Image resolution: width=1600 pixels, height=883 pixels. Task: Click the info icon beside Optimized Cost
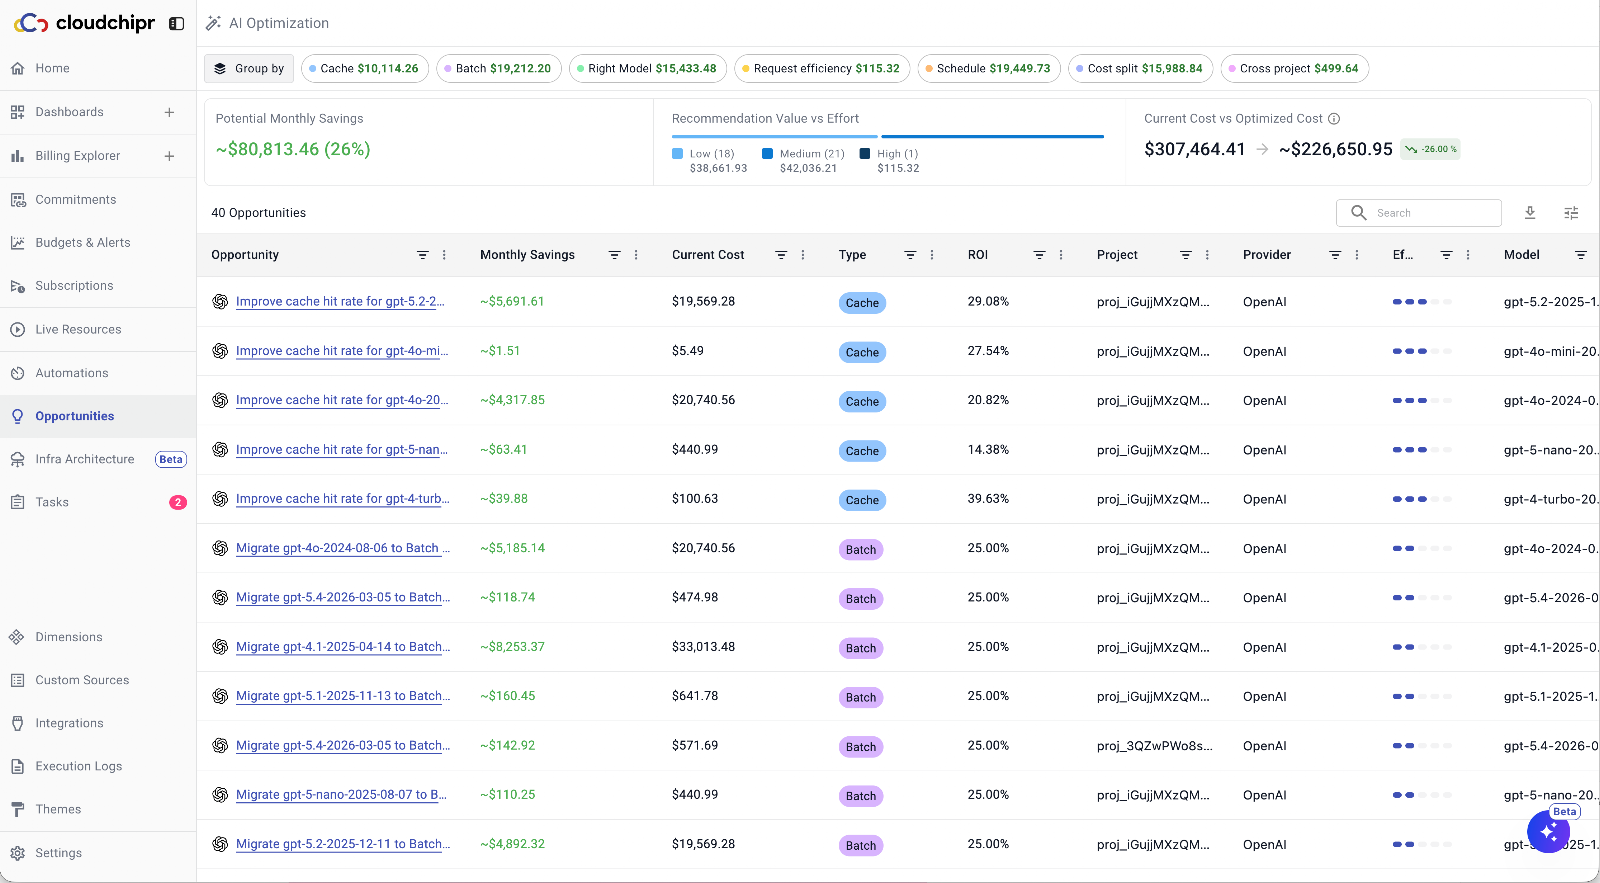[x=1334, y=118]
